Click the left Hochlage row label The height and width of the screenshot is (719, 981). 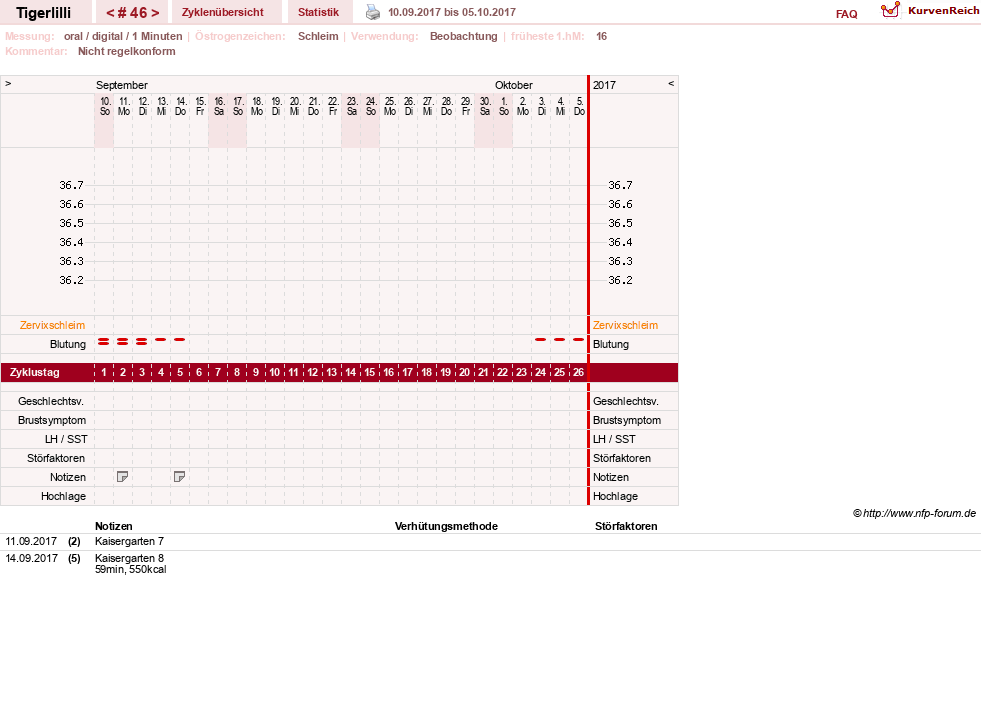point(63,496)
